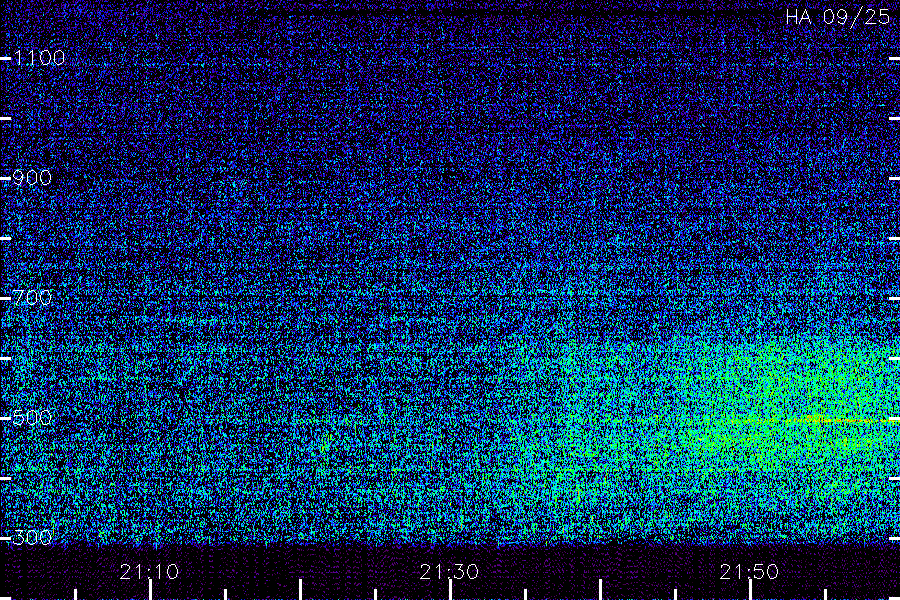Click the 21:50 time axis label
Viewport: 900px width, 600px height.
coord(749,571)
